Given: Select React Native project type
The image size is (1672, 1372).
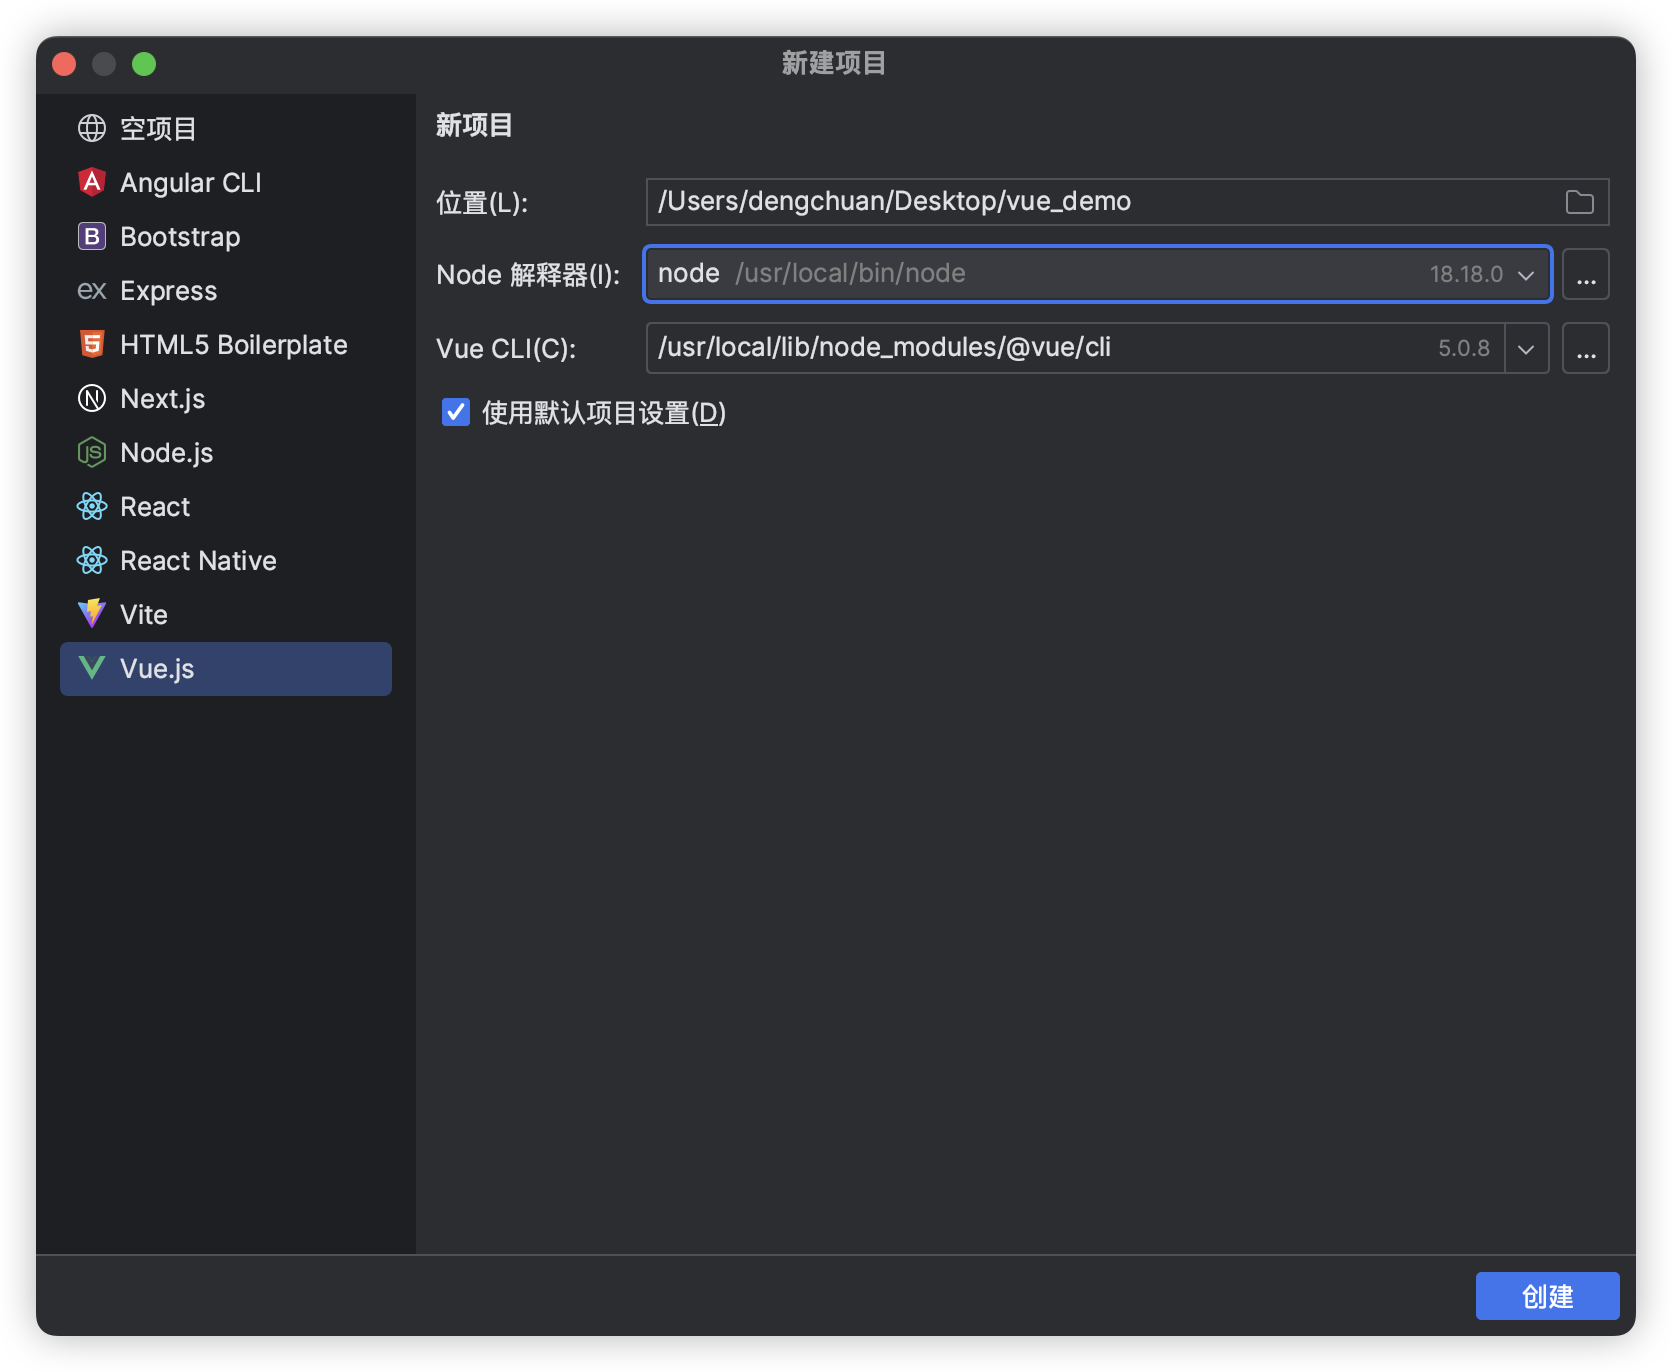Looking at the screenshot, I should [198, 560].
